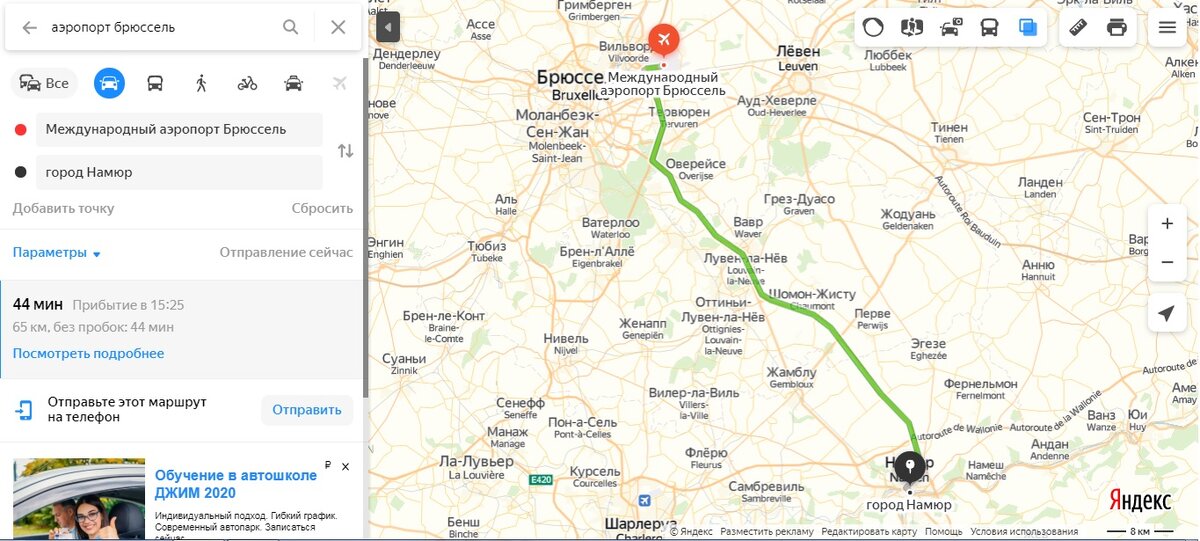Choose the walking route mode
The height and width of the screenshot is (541, 1200).
point(201,83)
